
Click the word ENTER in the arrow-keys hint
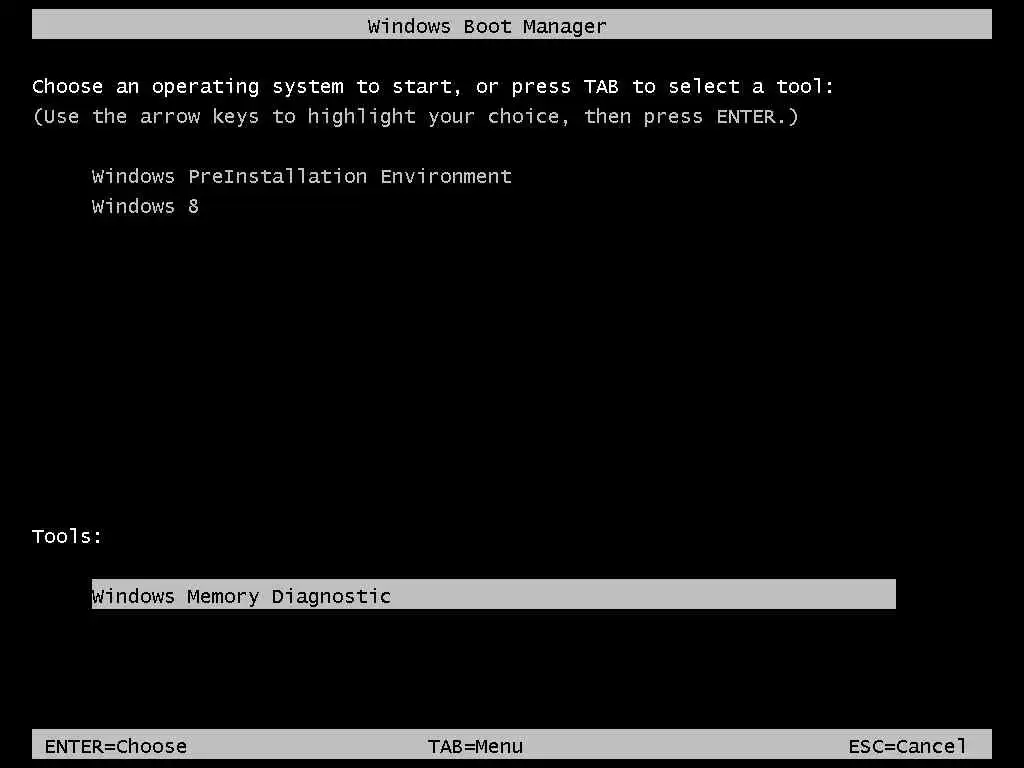click(x=746, y=116)
